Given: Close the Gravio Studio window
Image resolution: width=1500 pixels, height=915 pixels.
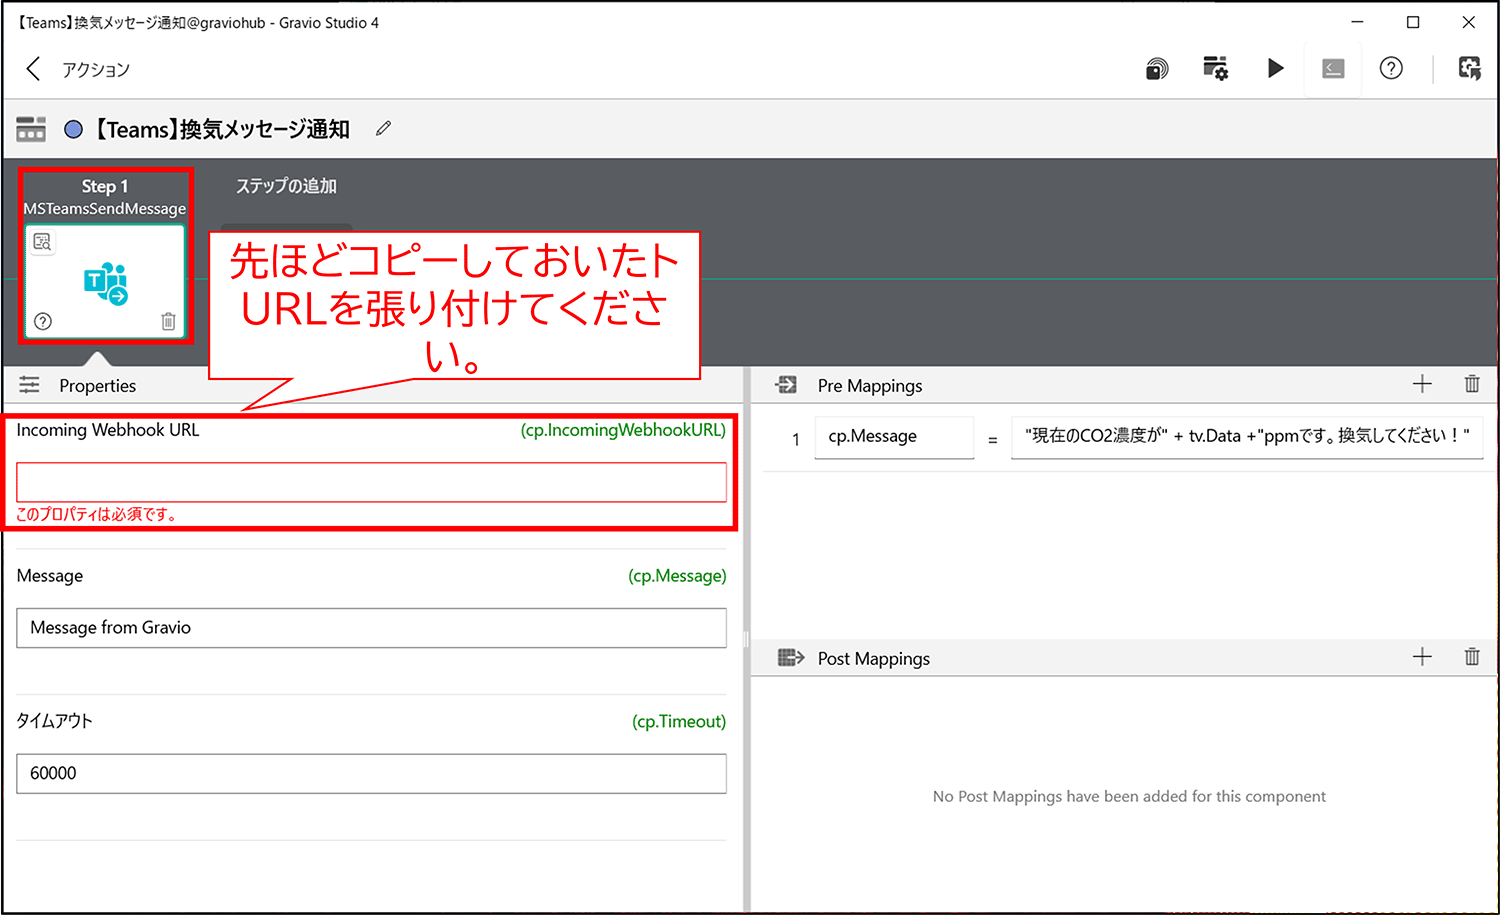Looking at the screenshot, I should pyautogui.click(x=1468, y=22).
